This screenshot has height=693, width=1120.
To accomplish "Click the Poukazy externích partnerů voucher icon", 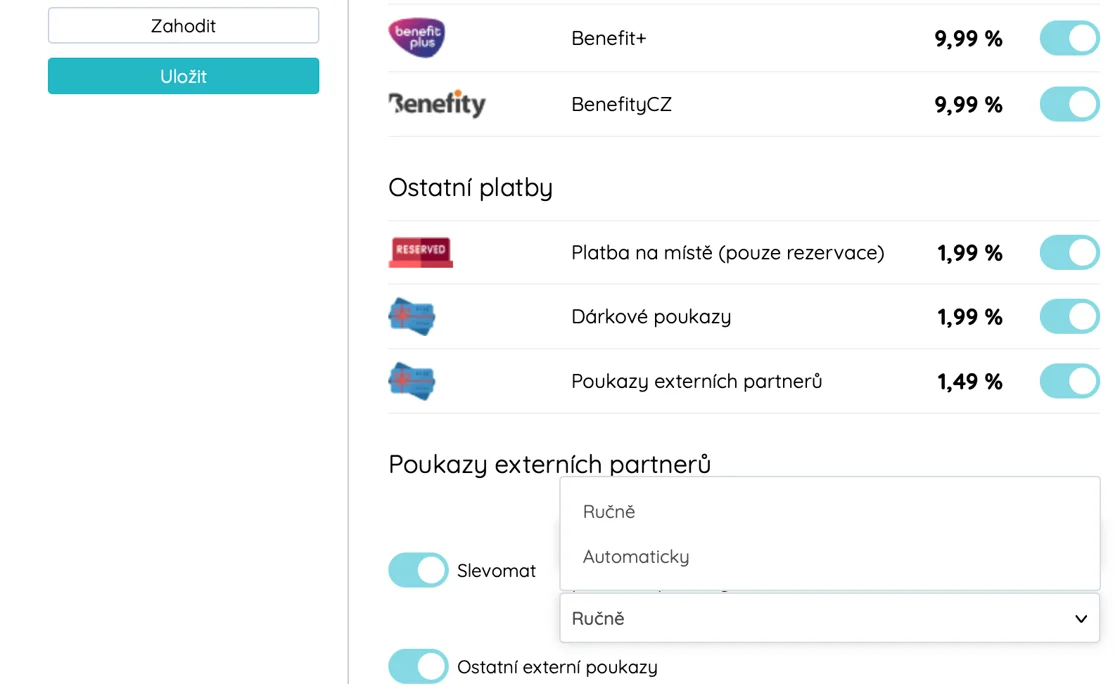I will coord(412,381).
